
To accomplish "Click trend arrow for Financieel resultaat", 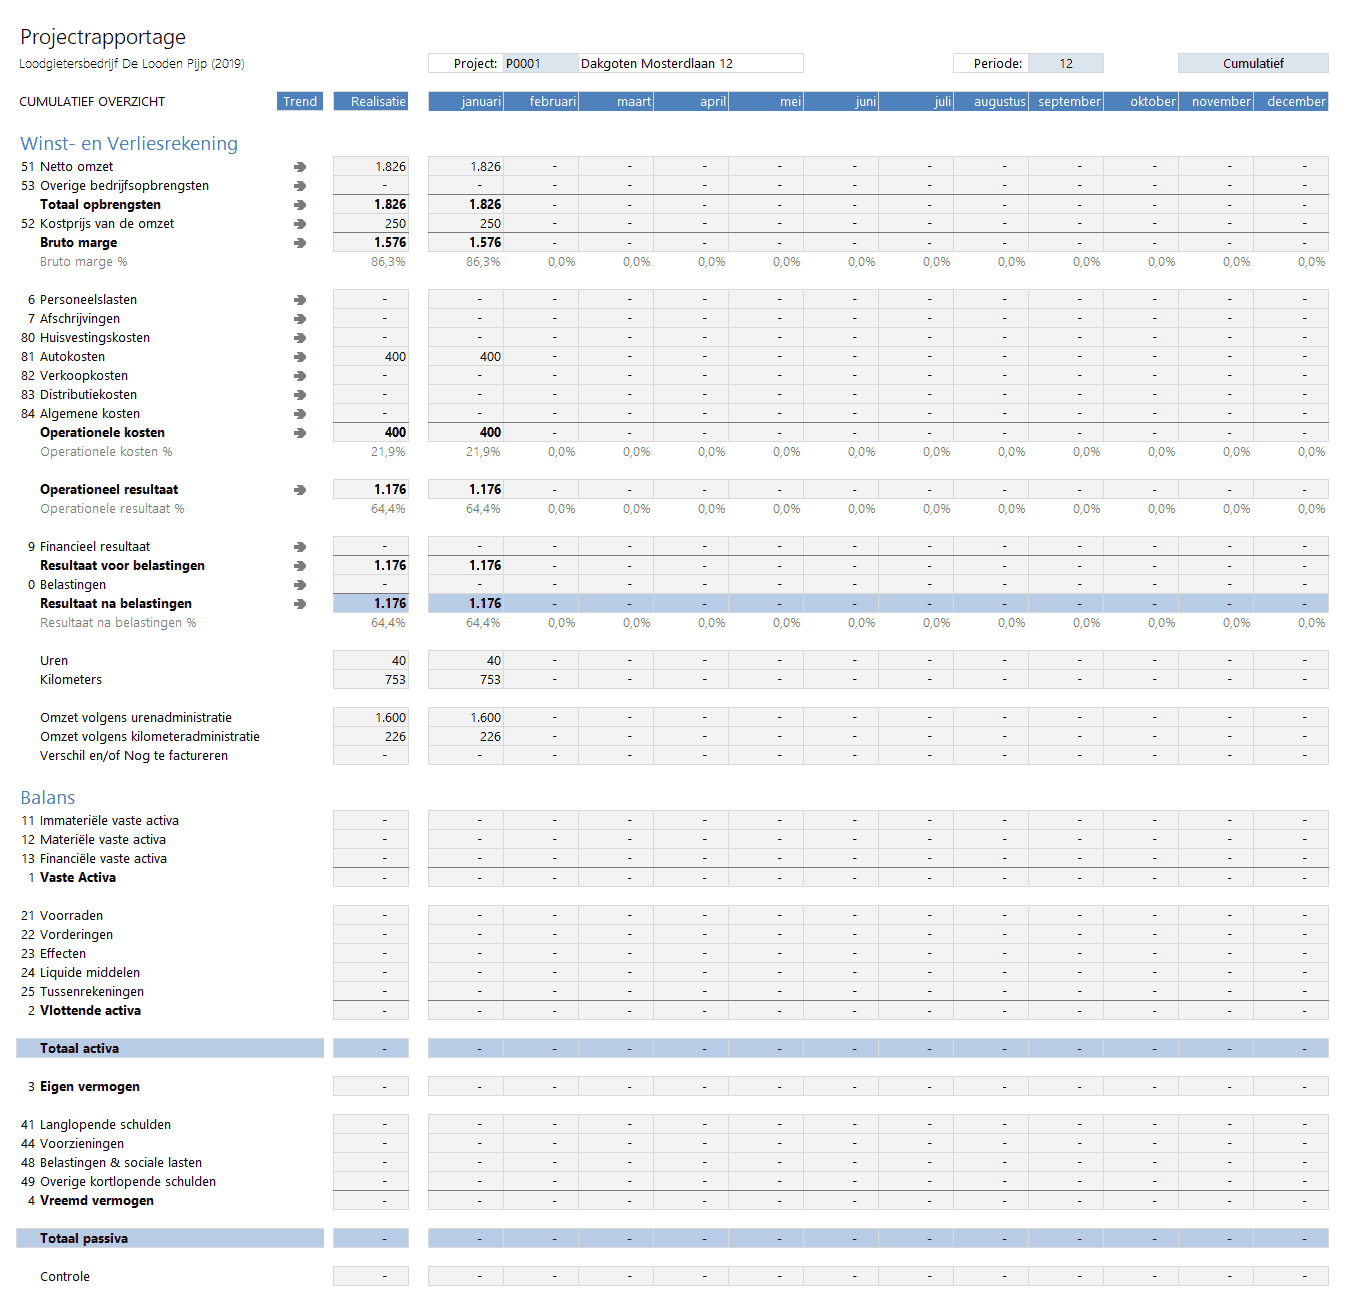I will (300, 547).
